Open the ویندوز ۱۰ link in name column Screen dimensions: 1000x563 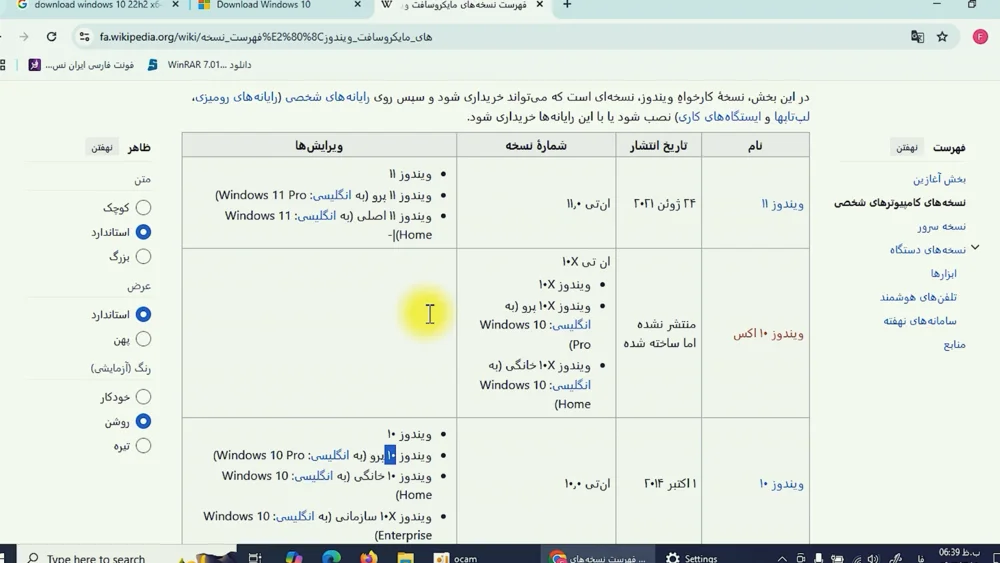point(781,484)
